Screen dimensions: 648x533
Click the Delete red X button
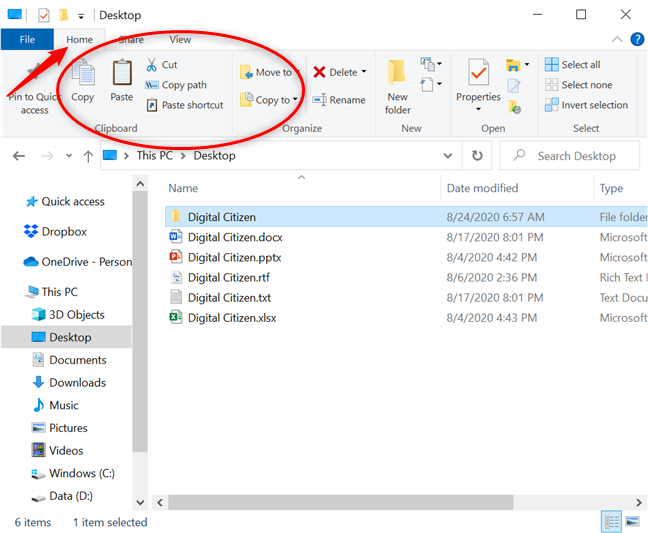click(x=335, y=72)
